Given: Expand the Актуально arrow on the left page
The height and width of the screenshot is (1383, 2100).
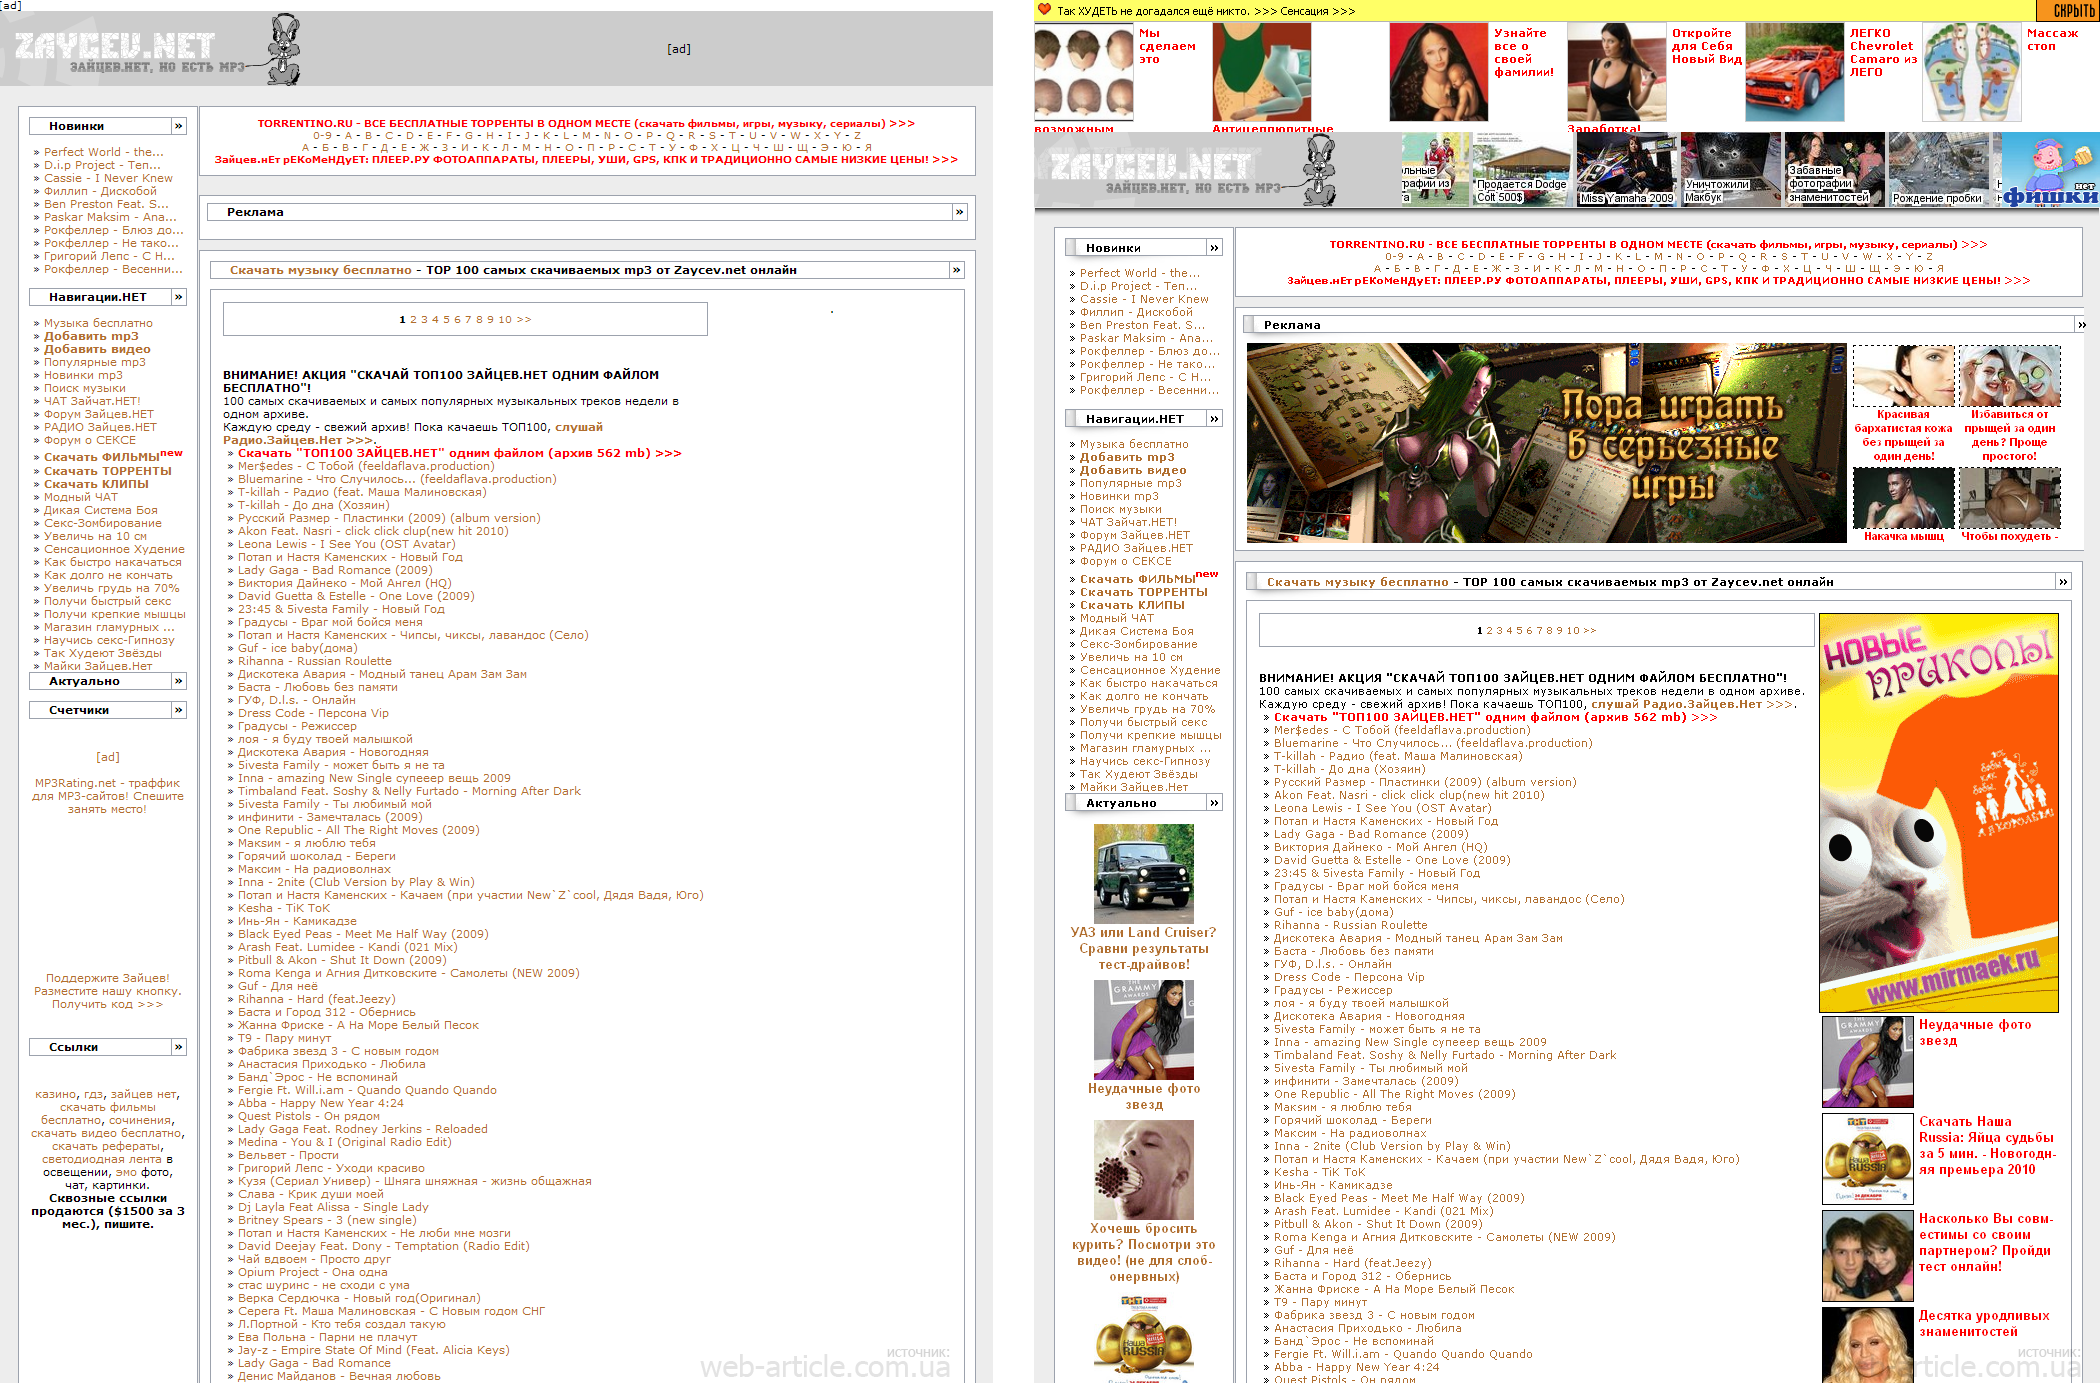Looking at the screenshot, I should (179, 681).
